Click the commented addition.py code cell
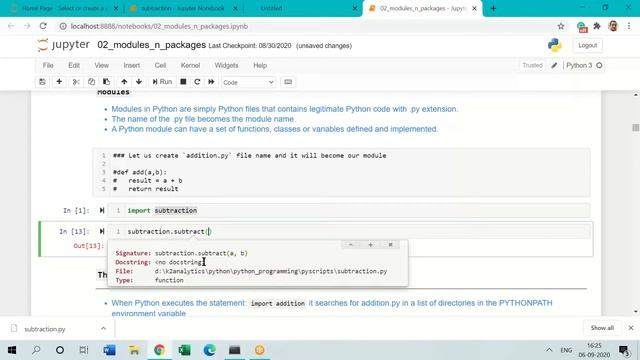The height and width of the screenshot is (360, 640). tap(341, 172)
